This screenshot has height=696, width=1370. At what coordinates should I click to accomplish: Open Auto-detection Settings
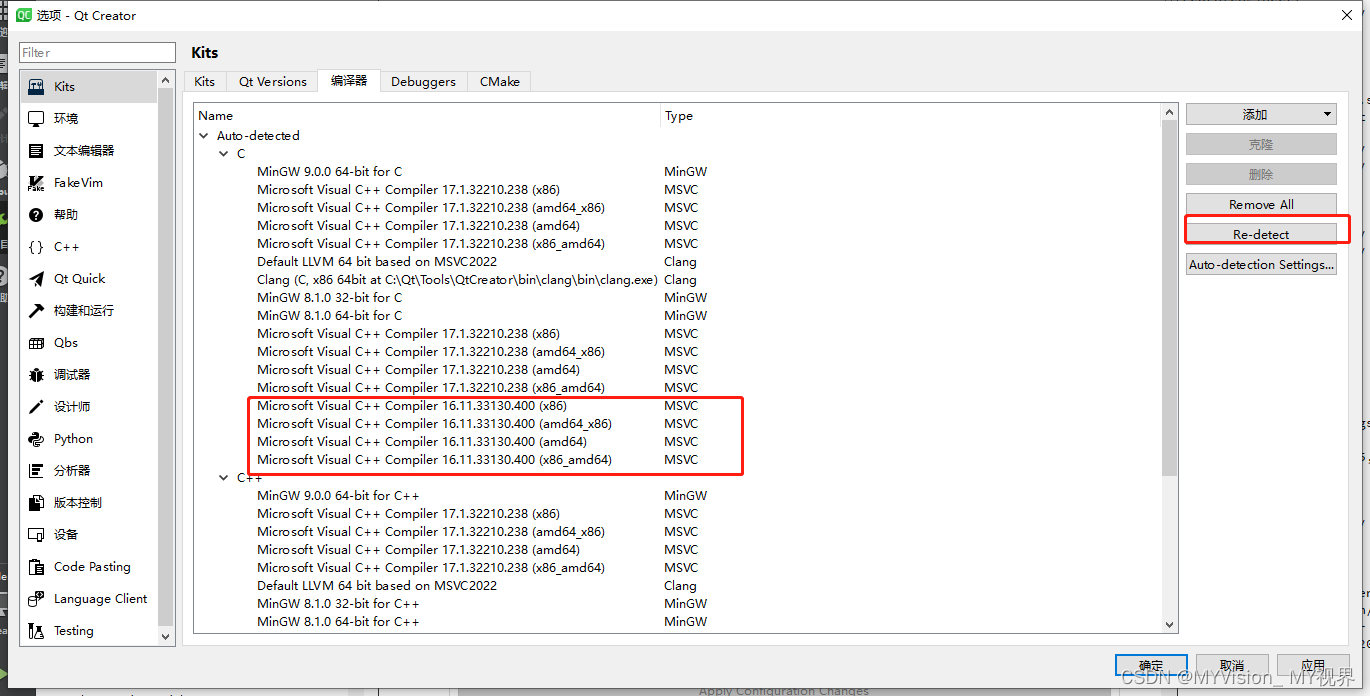point(1261,265)
